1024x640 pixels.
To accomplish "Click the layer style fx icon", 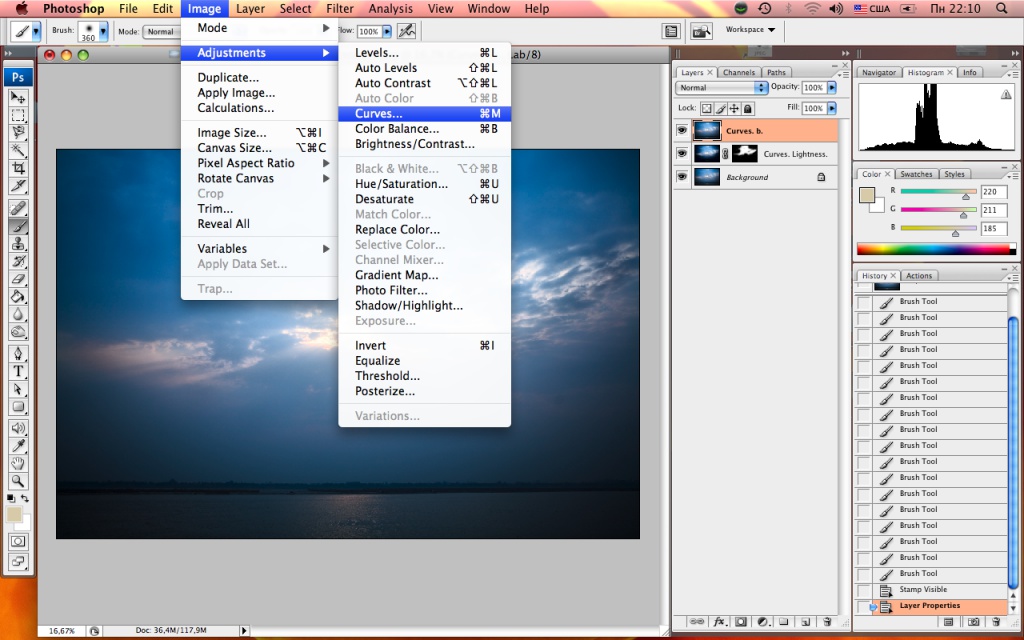I will [719, 622].
